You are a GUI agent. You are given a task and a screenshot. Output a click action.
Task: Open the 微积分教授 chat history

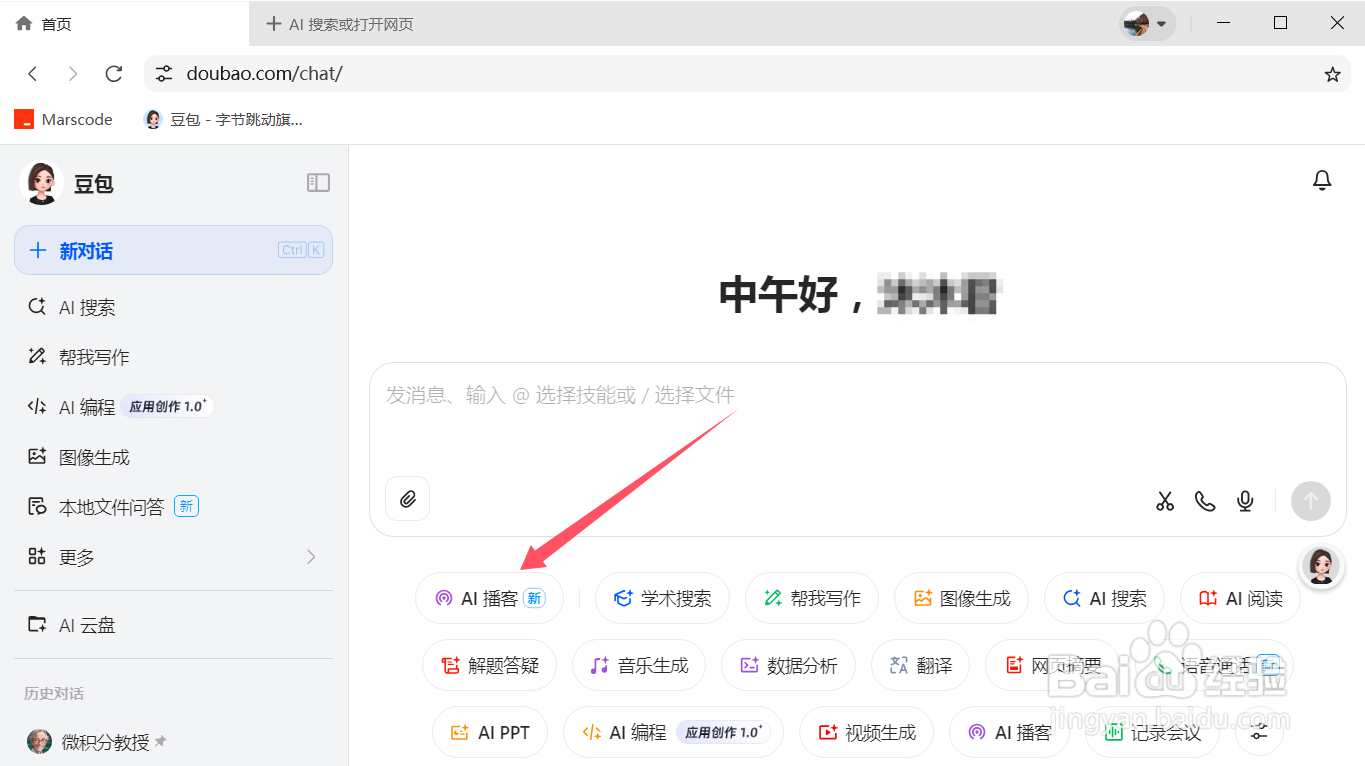click(x=173, y=742)
